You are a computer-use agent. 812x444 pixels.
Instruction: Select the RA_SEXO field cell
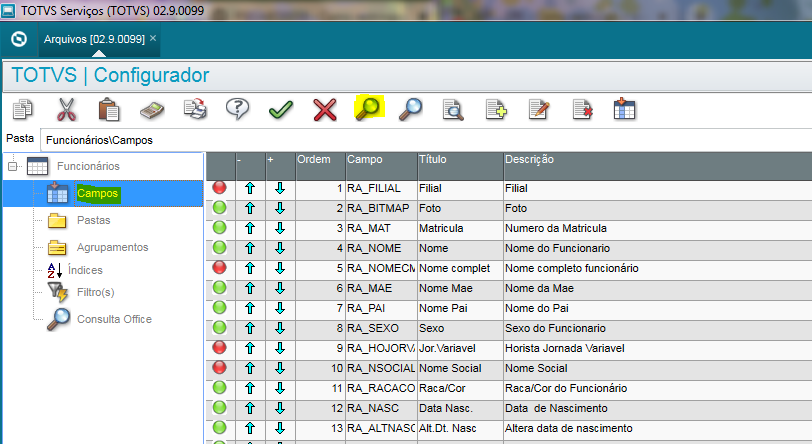point(381,328)
